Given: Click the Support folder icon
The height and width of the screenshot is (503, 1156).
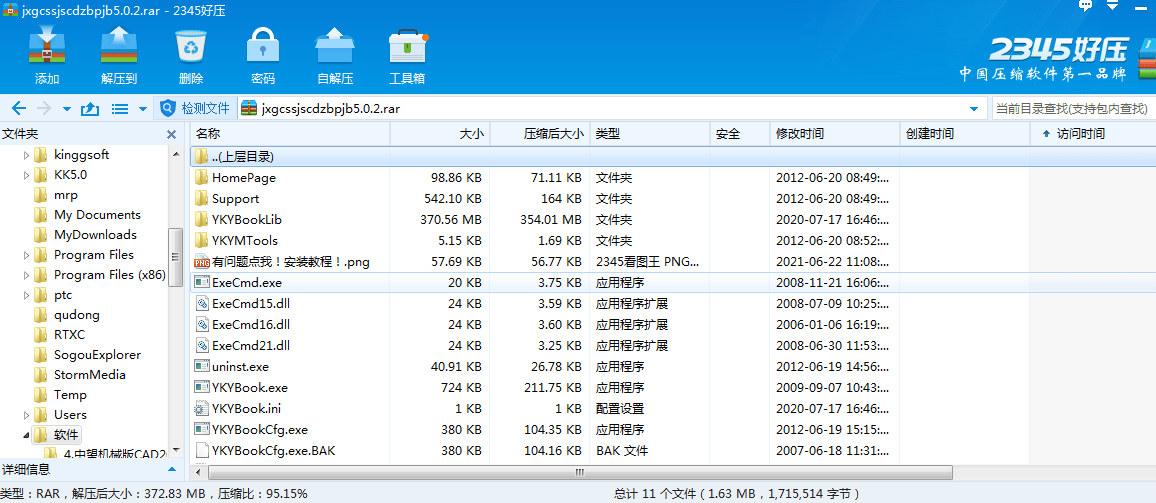Looking at the screenshot, I should 201,198.
